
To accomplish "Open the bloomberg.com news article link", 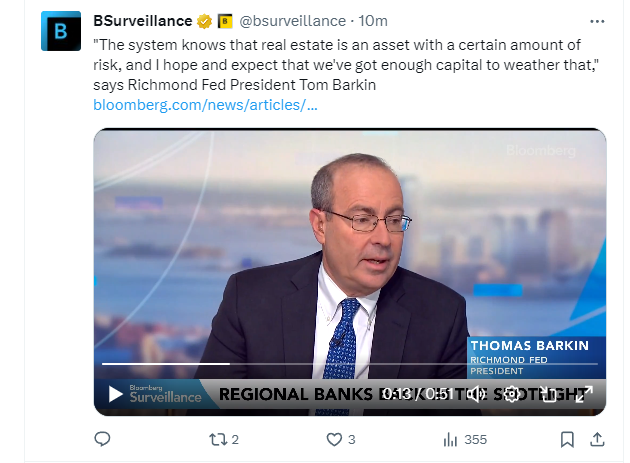I will click(205, 104).
